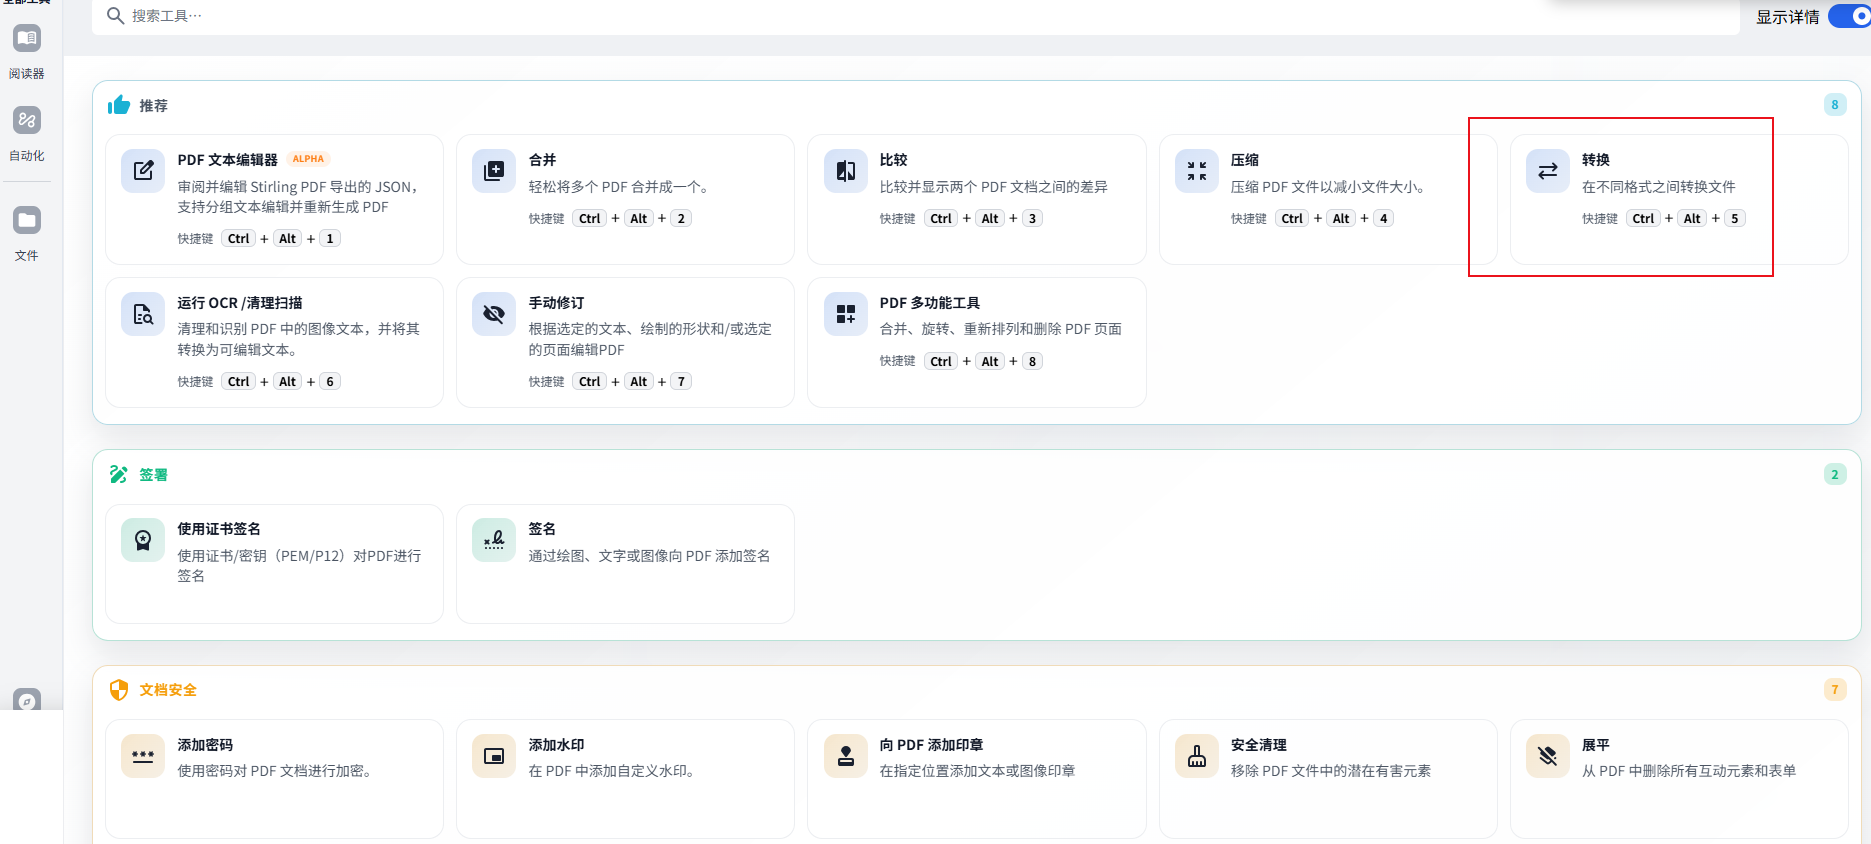Image resolution: width=1871 pixels, height=844 pixels.
Task: Select the 推荐 section heading
Action: pos(153,106)
